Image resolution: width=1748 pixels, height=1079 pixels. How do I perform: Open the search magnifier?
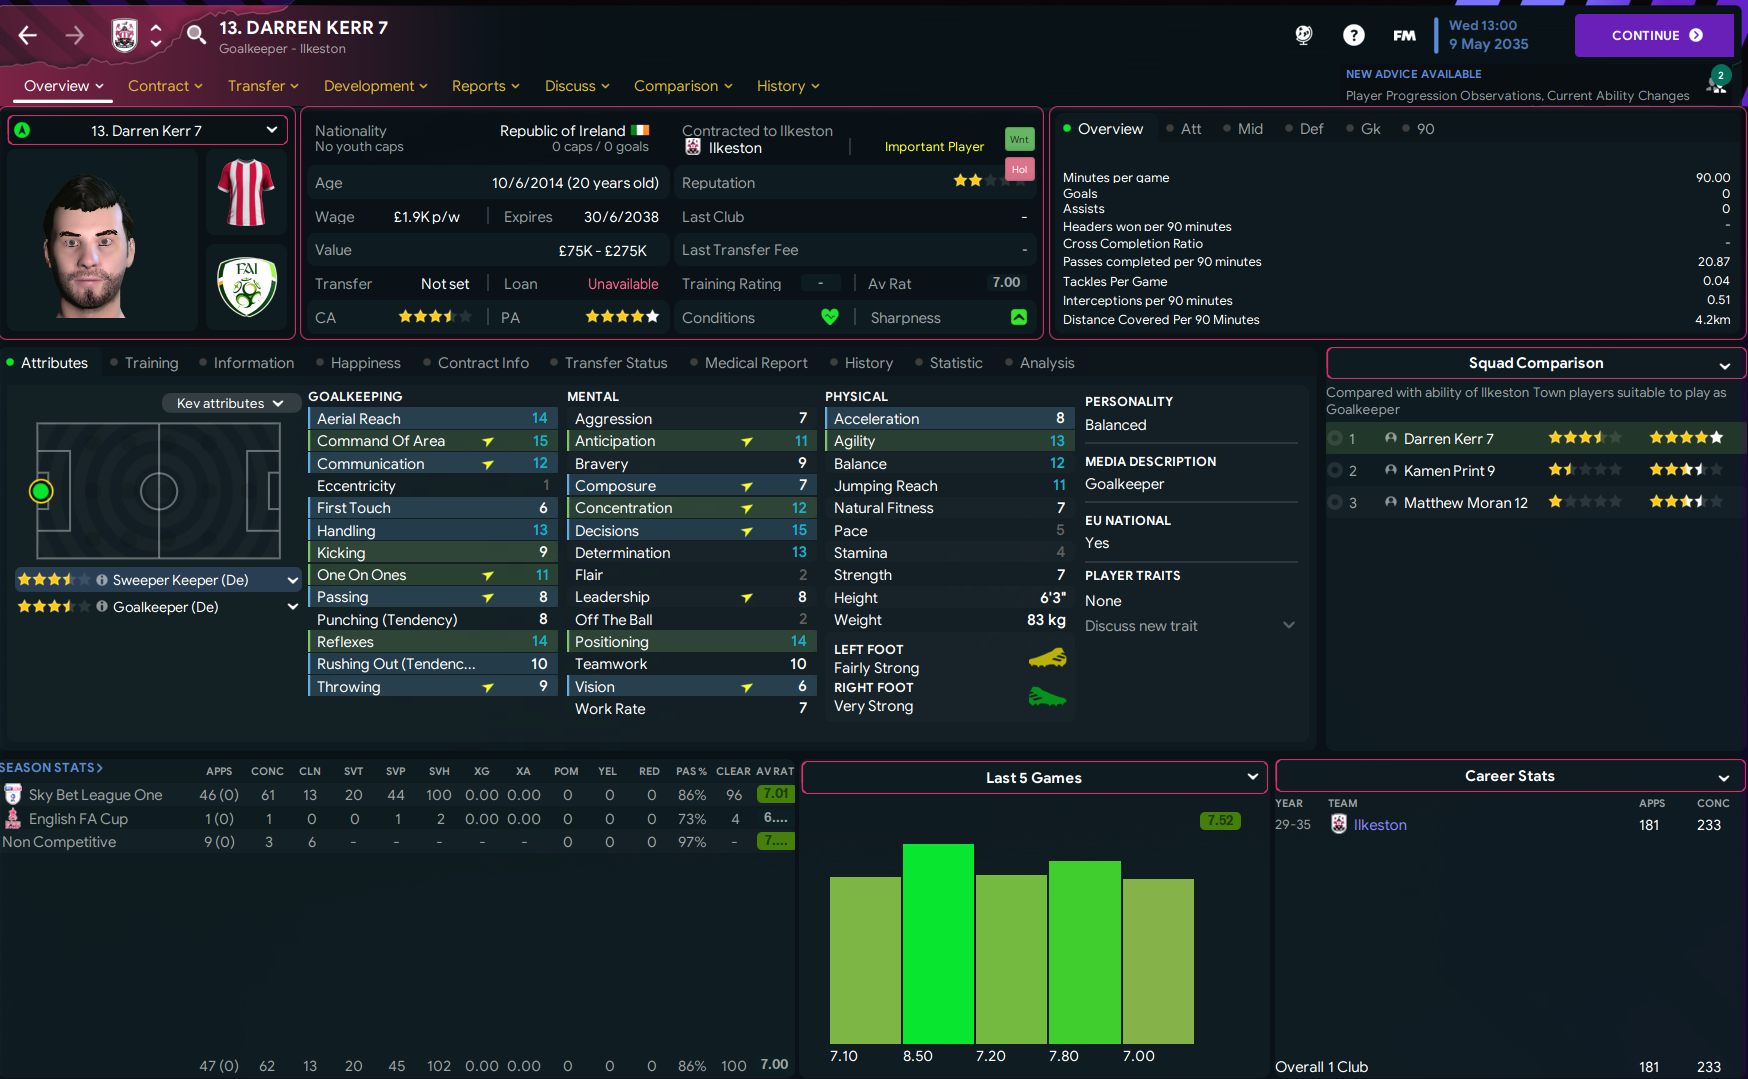point(196,36)
